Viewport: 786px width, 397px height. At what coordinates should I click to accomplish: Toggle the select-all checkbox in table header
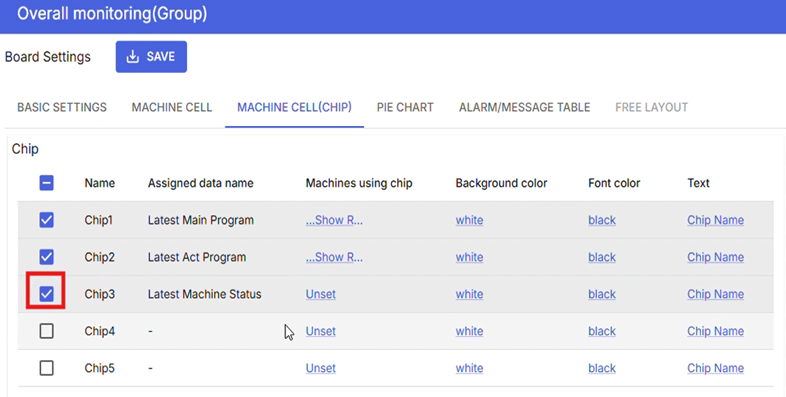(x=47, y=183)
